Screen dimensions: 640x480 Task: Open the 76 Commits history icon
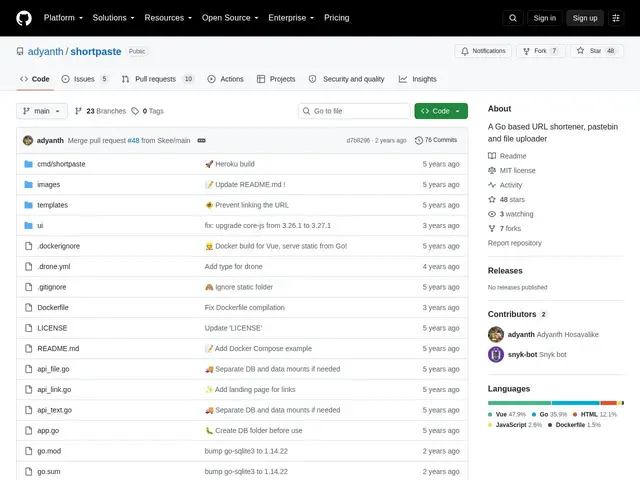(x=418, y=140)
